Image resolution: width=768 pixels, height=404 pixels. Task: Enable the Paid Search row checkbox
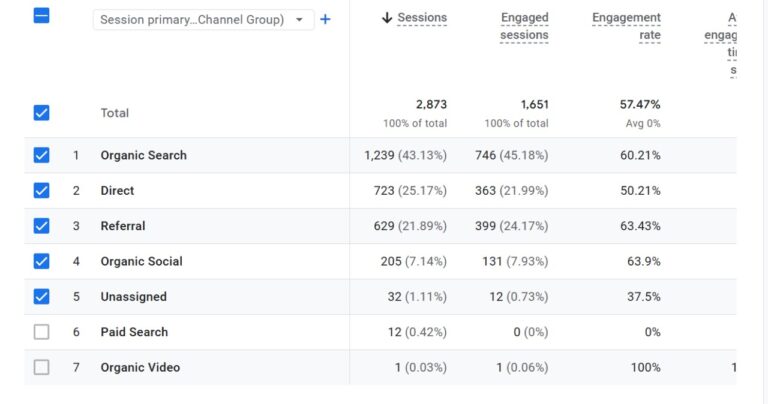point(41,332)
